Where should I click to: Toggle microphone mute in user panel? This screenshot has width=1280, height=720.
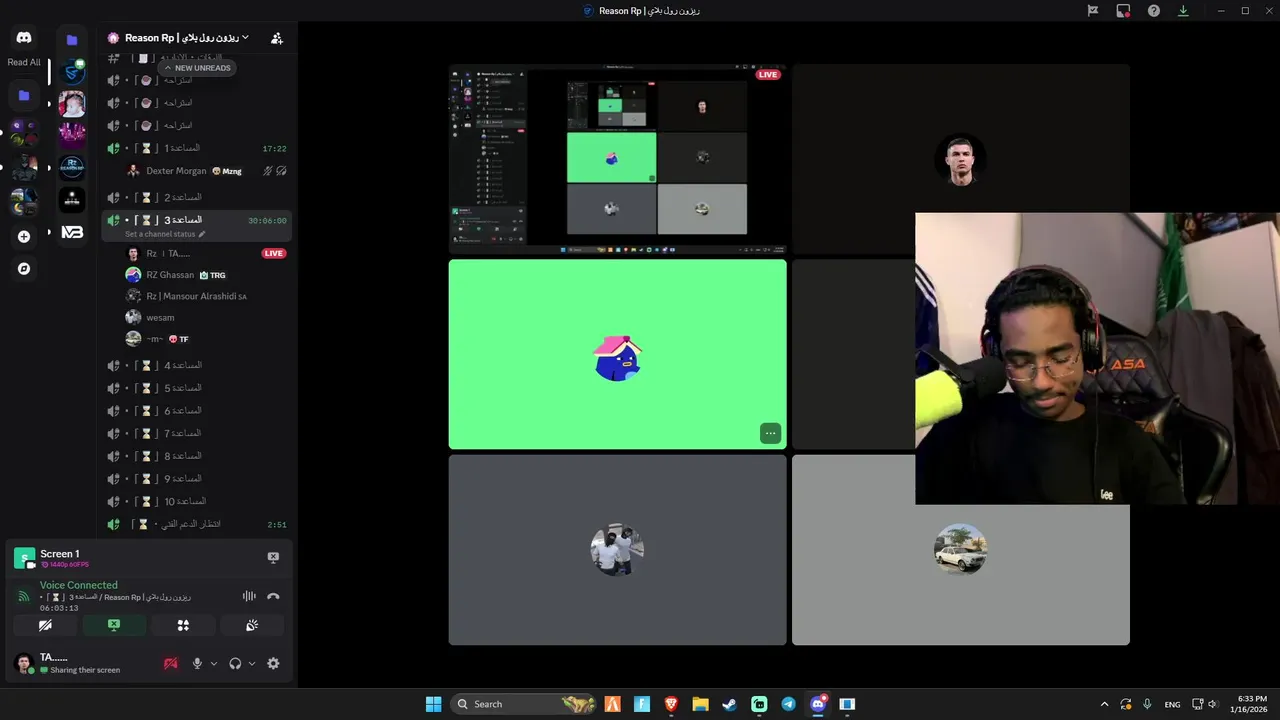[x=197, y=663]
